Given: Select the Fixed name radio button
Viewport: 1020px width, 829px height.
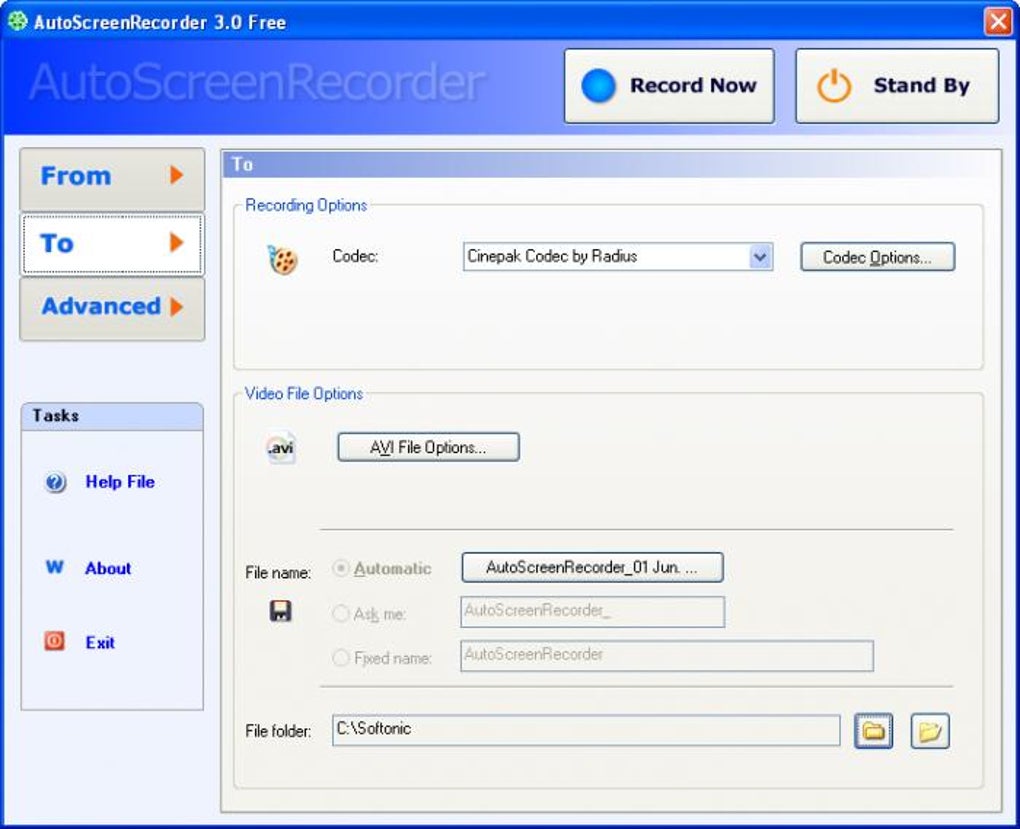Looking at the screenshot, I should click(x=341, y=658).
